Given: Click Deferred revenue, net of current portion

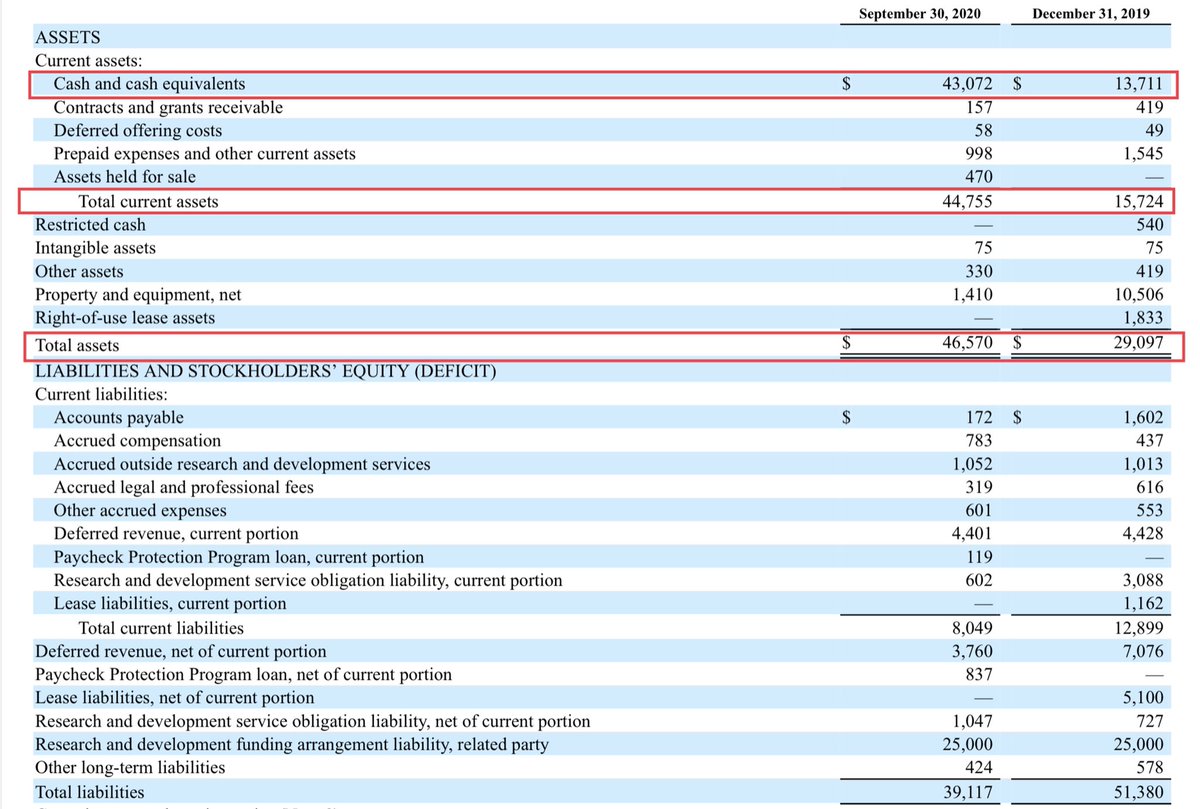Looking at the screenshot, I should [x=181, y=651].
